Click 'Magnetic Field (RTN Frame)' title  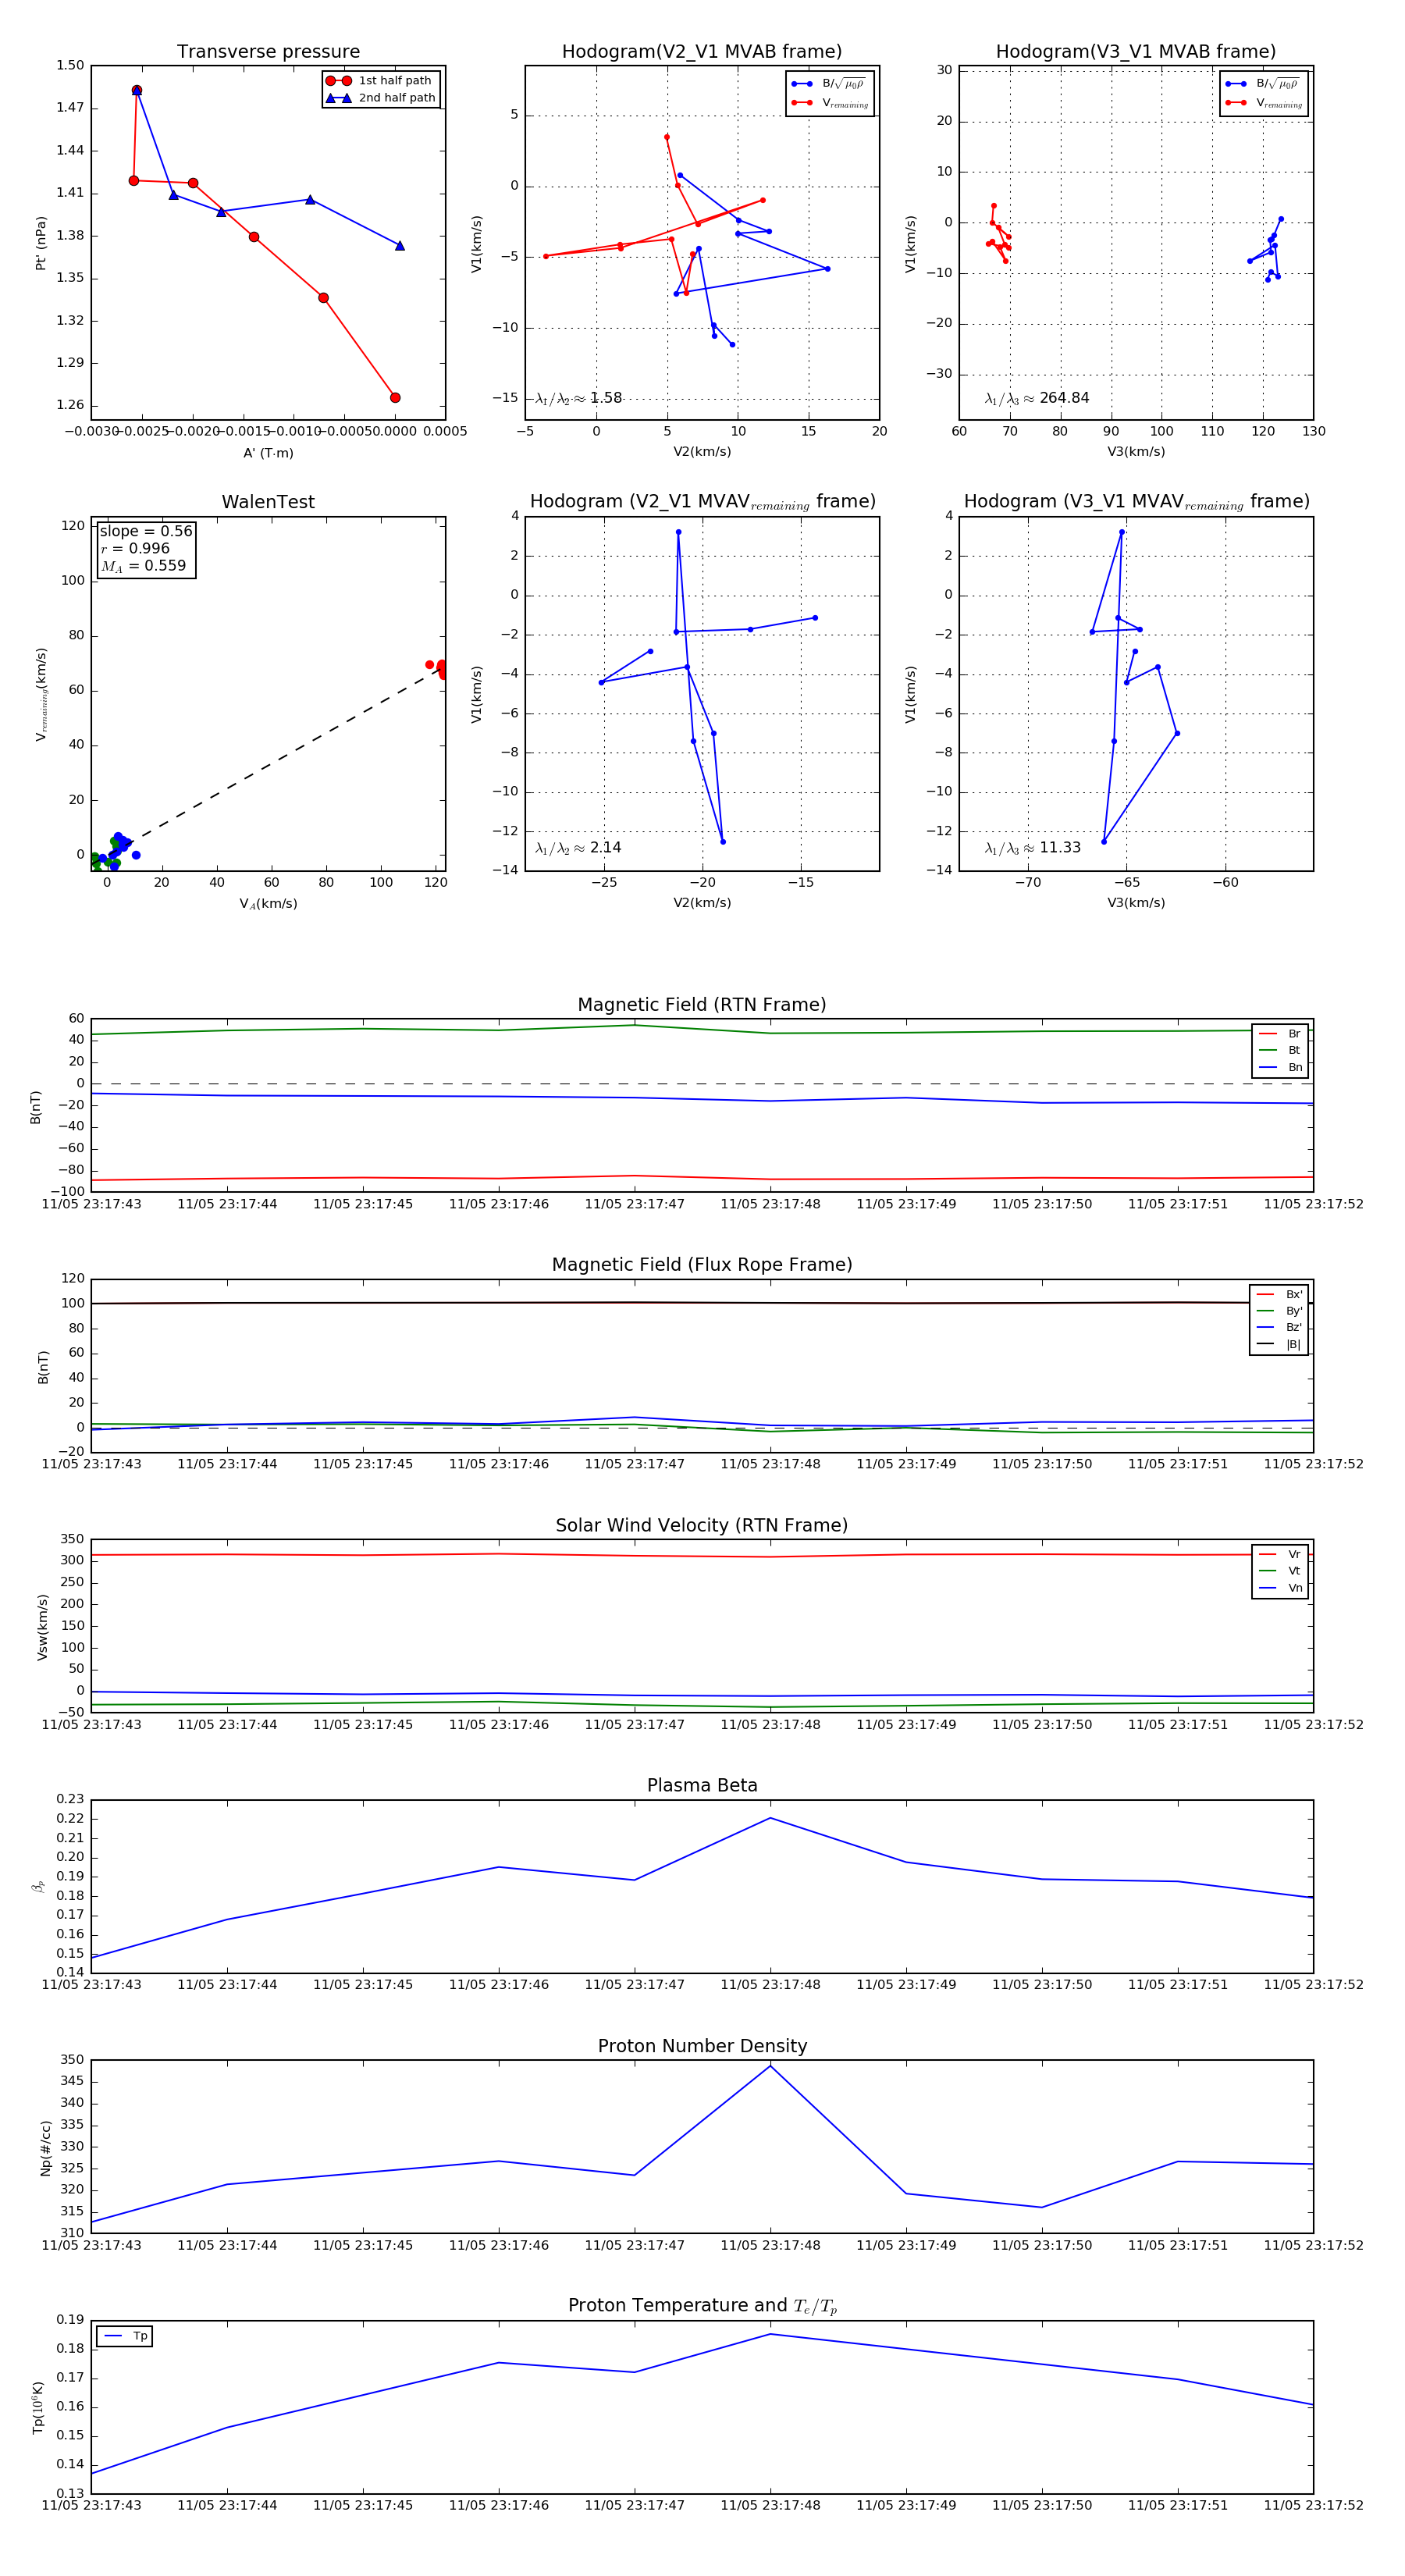pyautogui.click(x=702, y=1004)
